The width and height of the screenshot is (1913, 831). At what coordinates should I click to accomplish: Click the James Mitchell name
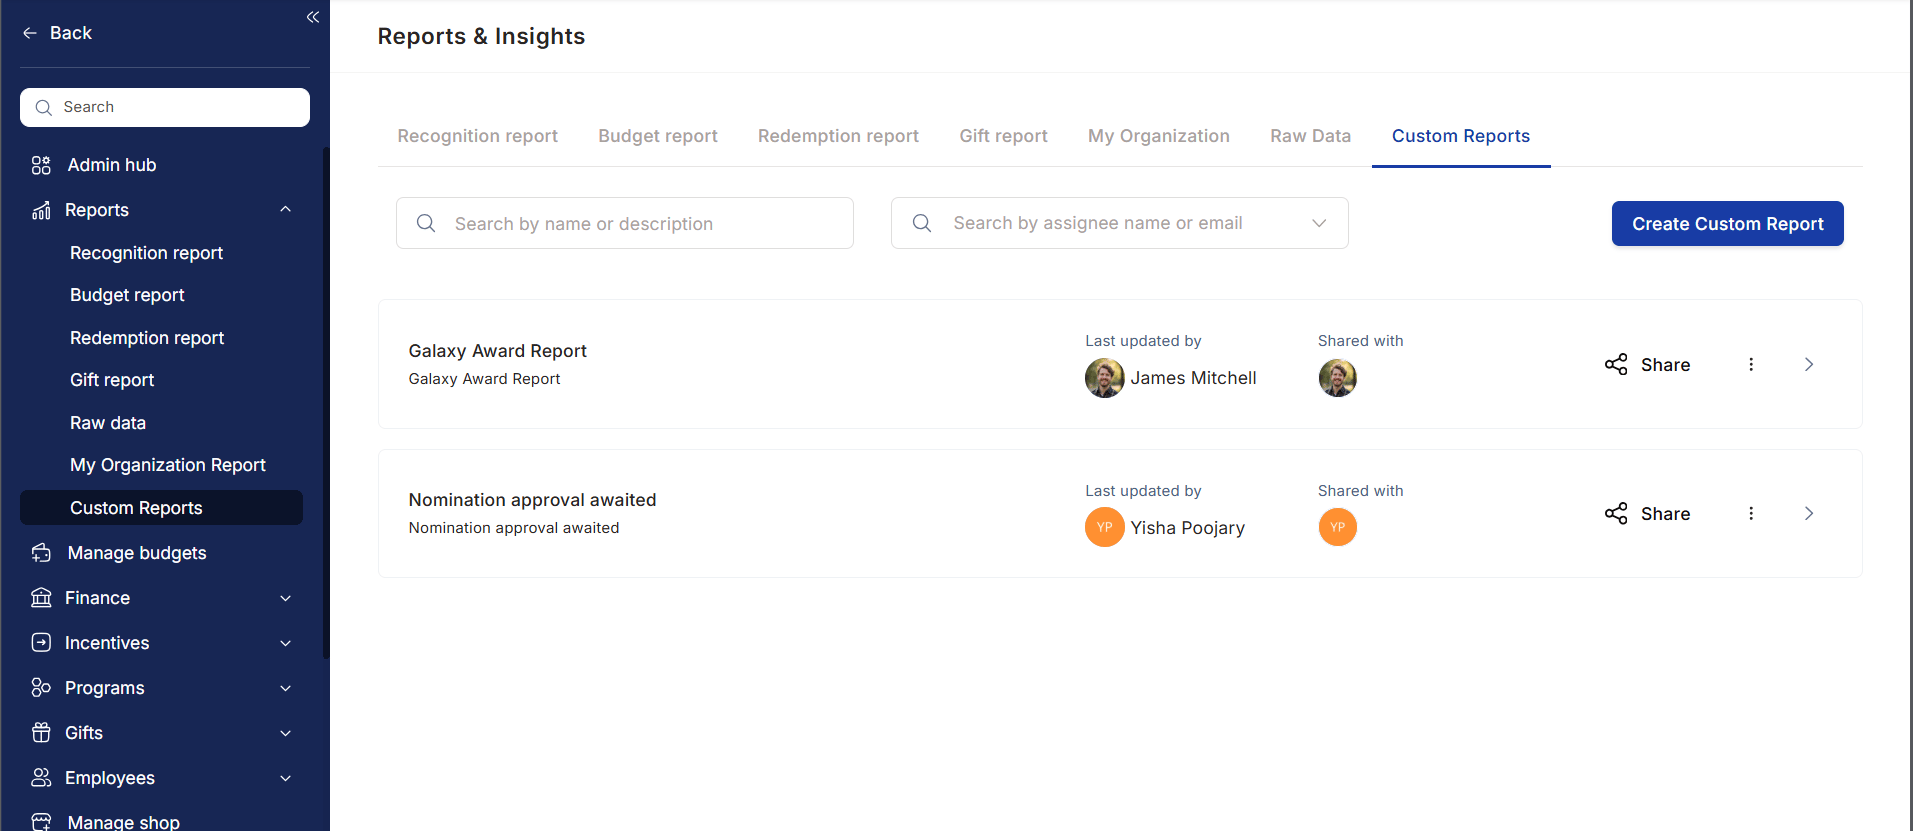tap(1193, 378)
